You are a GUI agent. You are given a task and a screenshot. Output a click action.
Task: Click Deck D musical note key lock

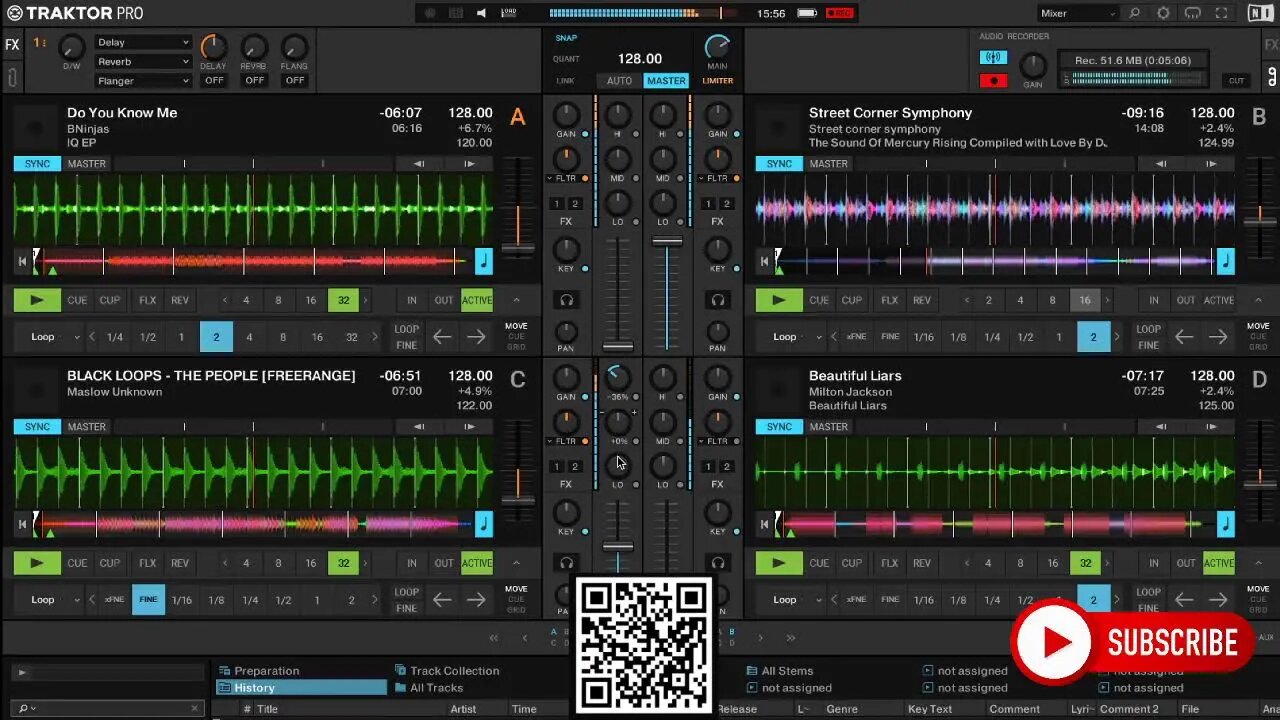1225,524
